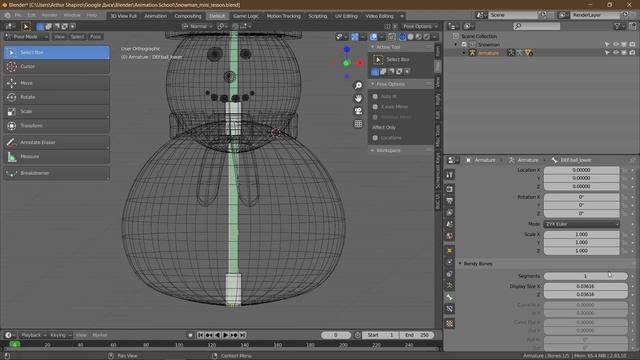Collapse the Pose Options panel
The image size is (640, 360).
pos(390,84)
